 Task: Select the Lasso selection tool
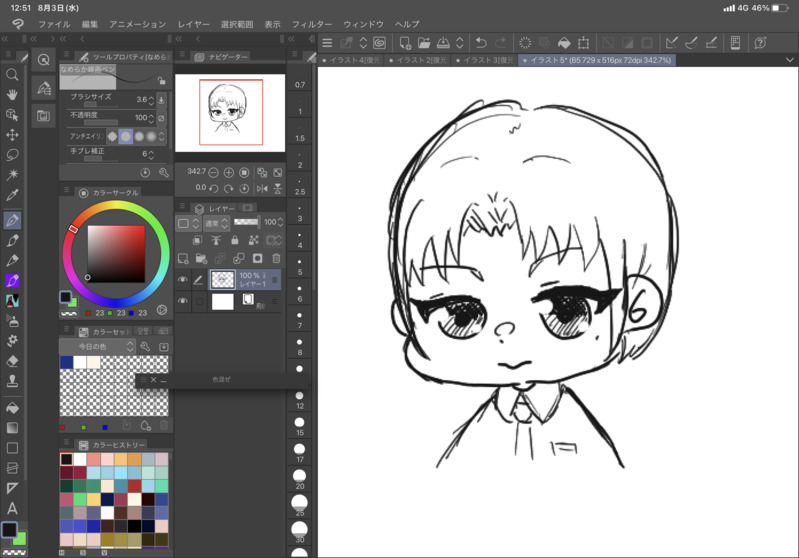click(x=12, y=155)
